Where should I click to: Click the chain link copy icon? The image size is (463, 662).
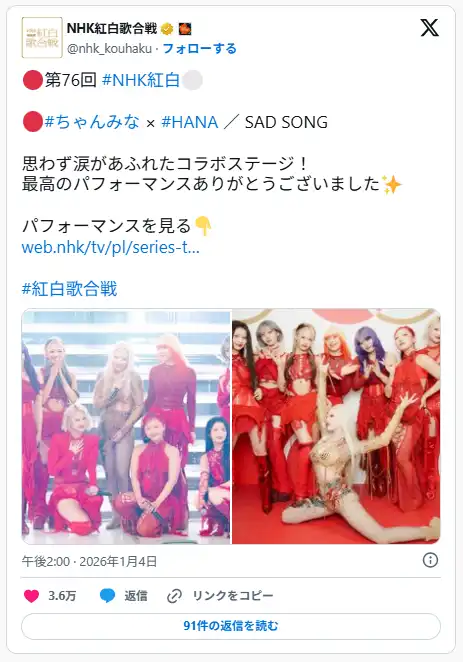tap(174, 596)
